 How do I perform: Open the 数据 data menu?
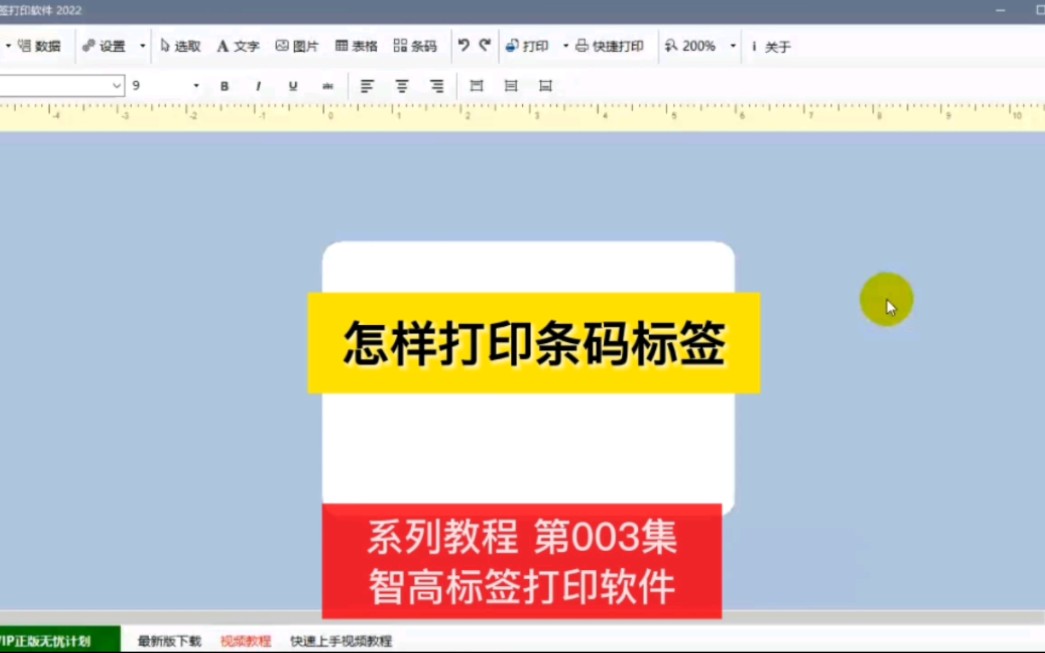[45, 45]
